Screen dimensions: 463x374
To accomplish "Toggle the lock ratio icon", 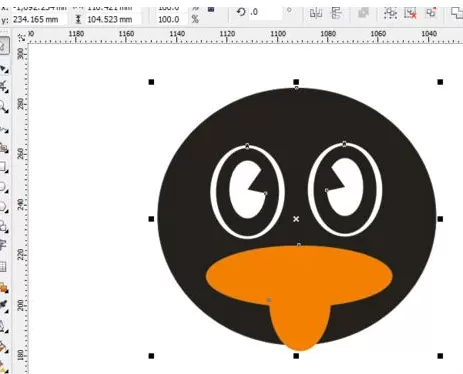I will [211, 9].
